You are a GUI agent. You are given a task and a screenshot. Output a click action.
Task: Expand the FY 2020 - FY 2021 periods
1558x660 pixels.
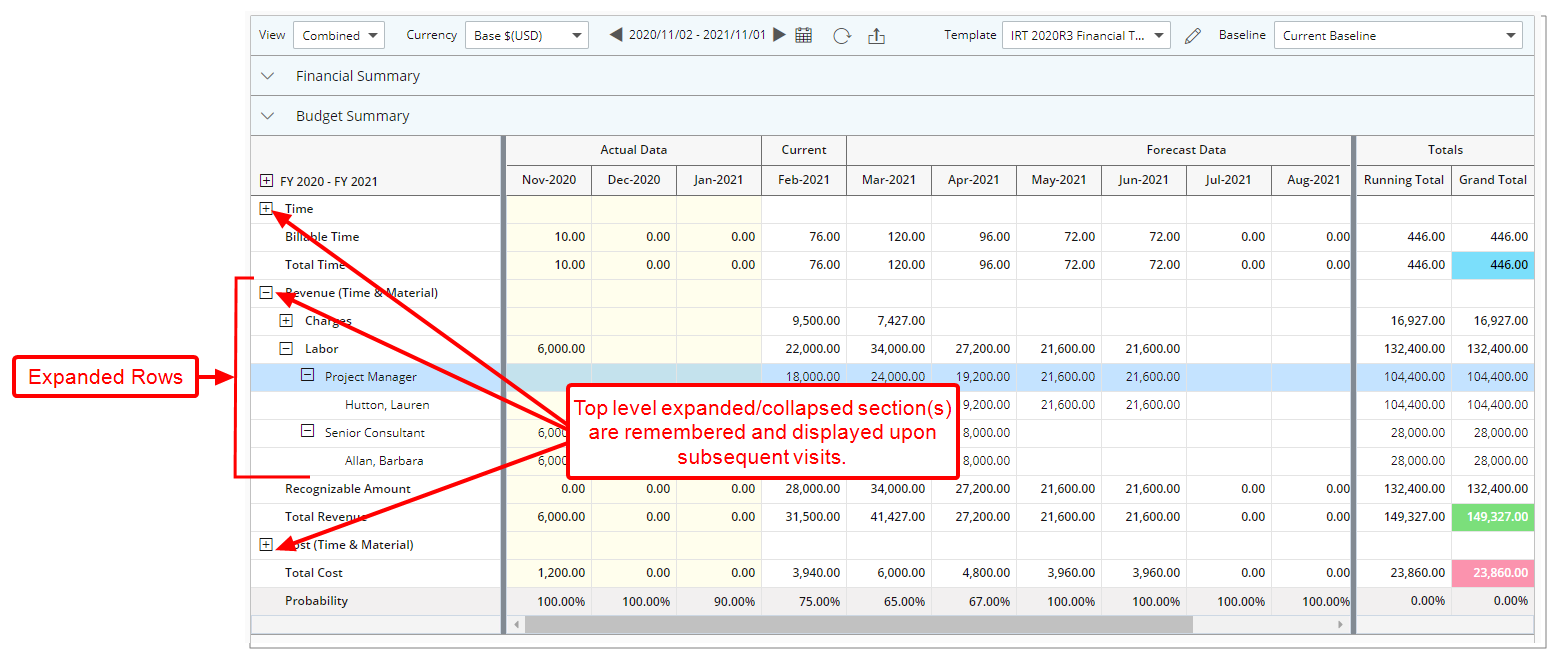pyautogui.click(x=266, y=181)
